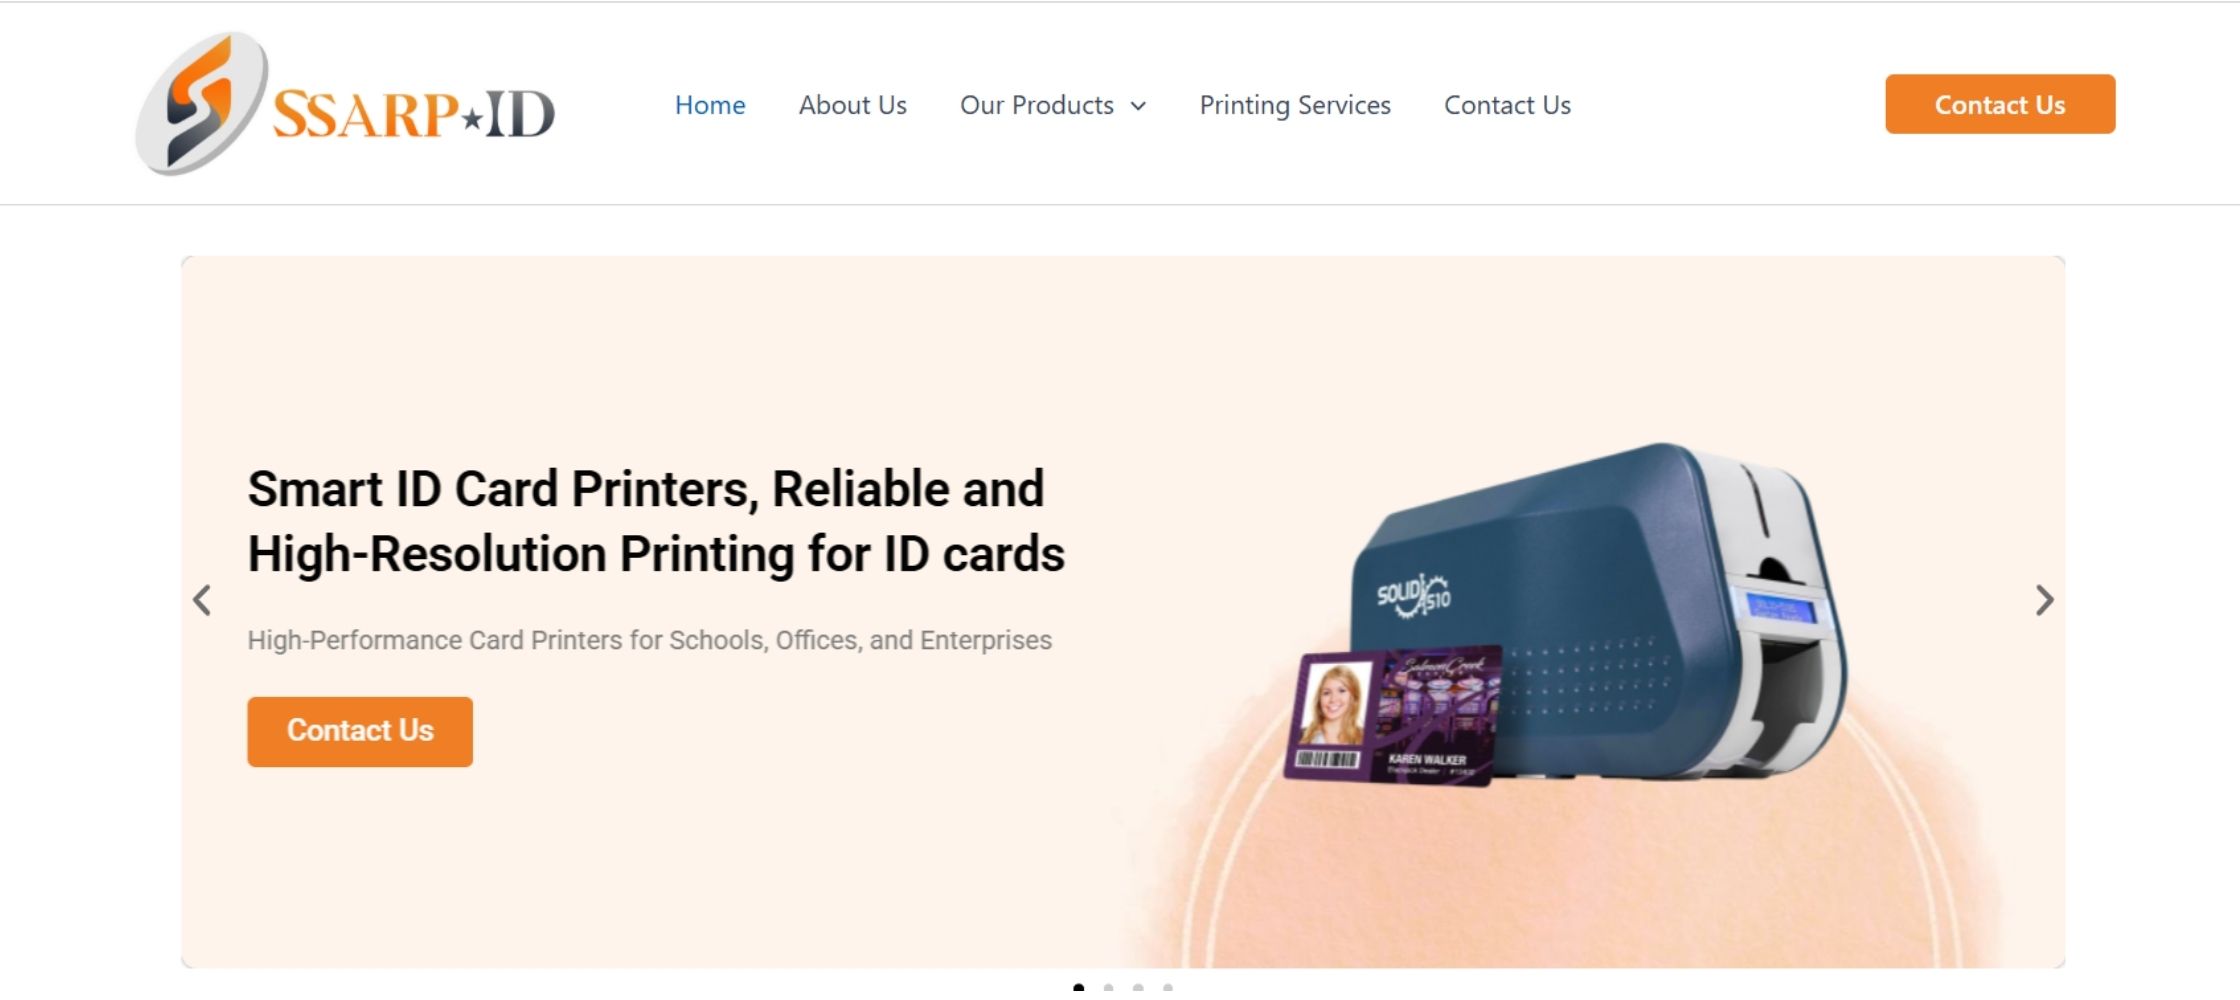Viewport: 2240px width, 1000px height.
Task: Click the printer's blue LCD display
Action: pos(1782,608)
